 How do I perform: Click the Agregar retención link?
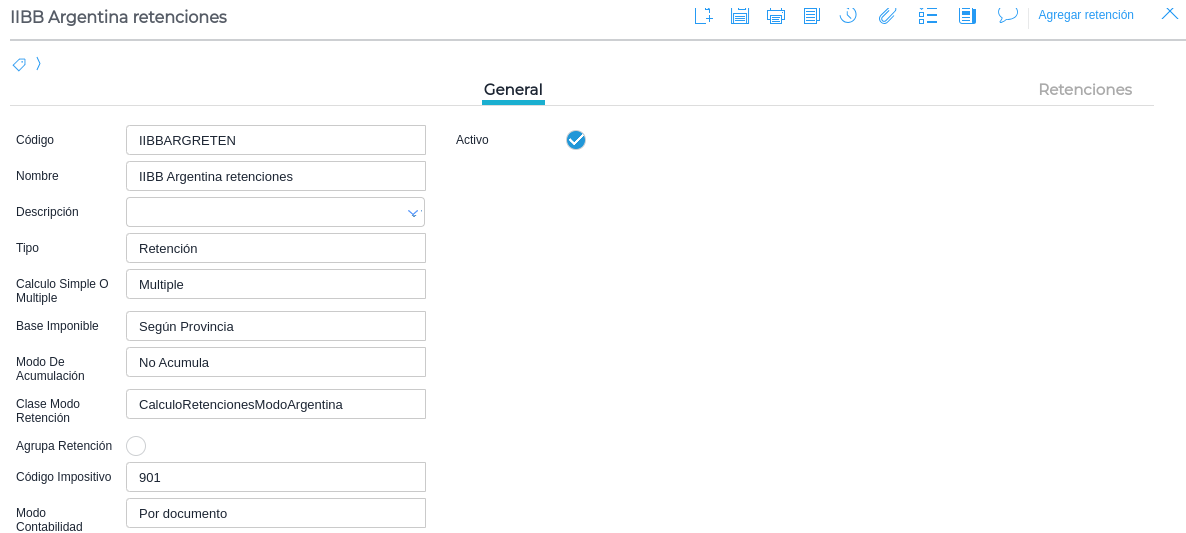[1086, 15]
